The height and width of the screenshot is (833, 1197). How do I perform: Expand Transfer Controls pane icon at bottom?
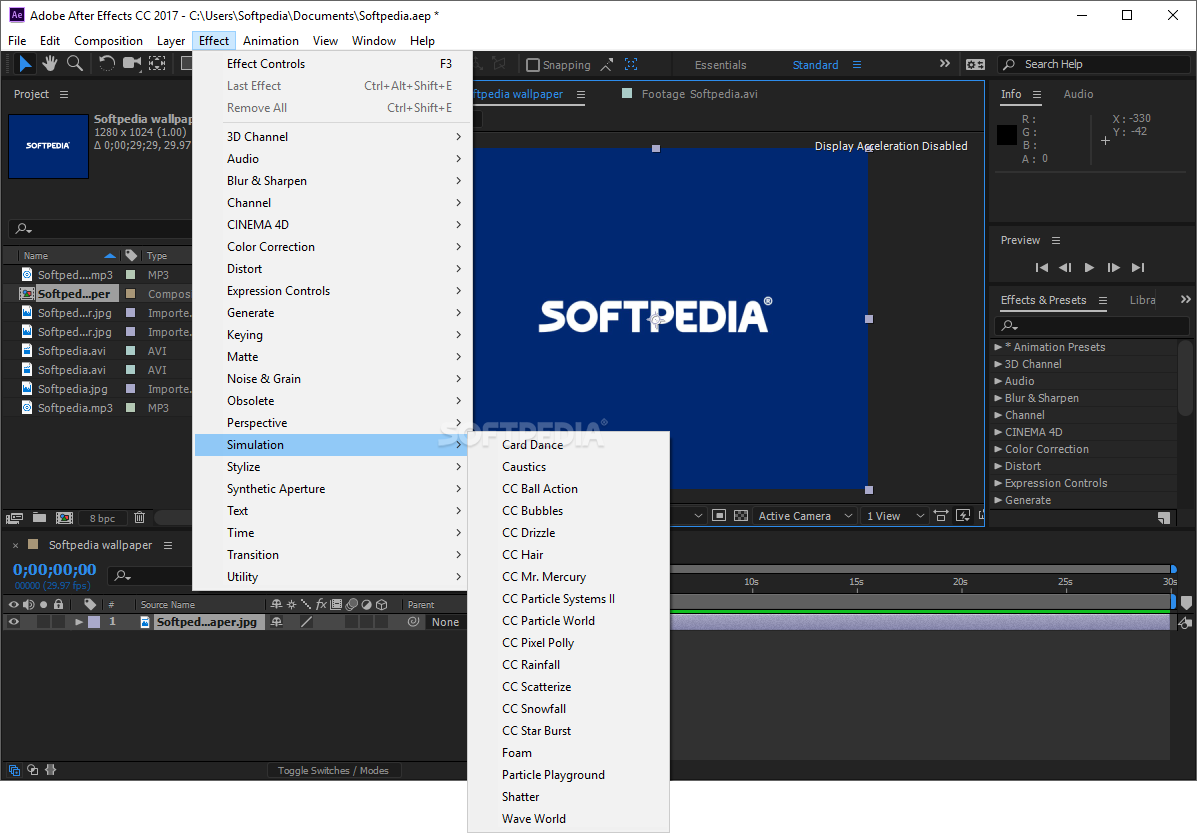33,770
